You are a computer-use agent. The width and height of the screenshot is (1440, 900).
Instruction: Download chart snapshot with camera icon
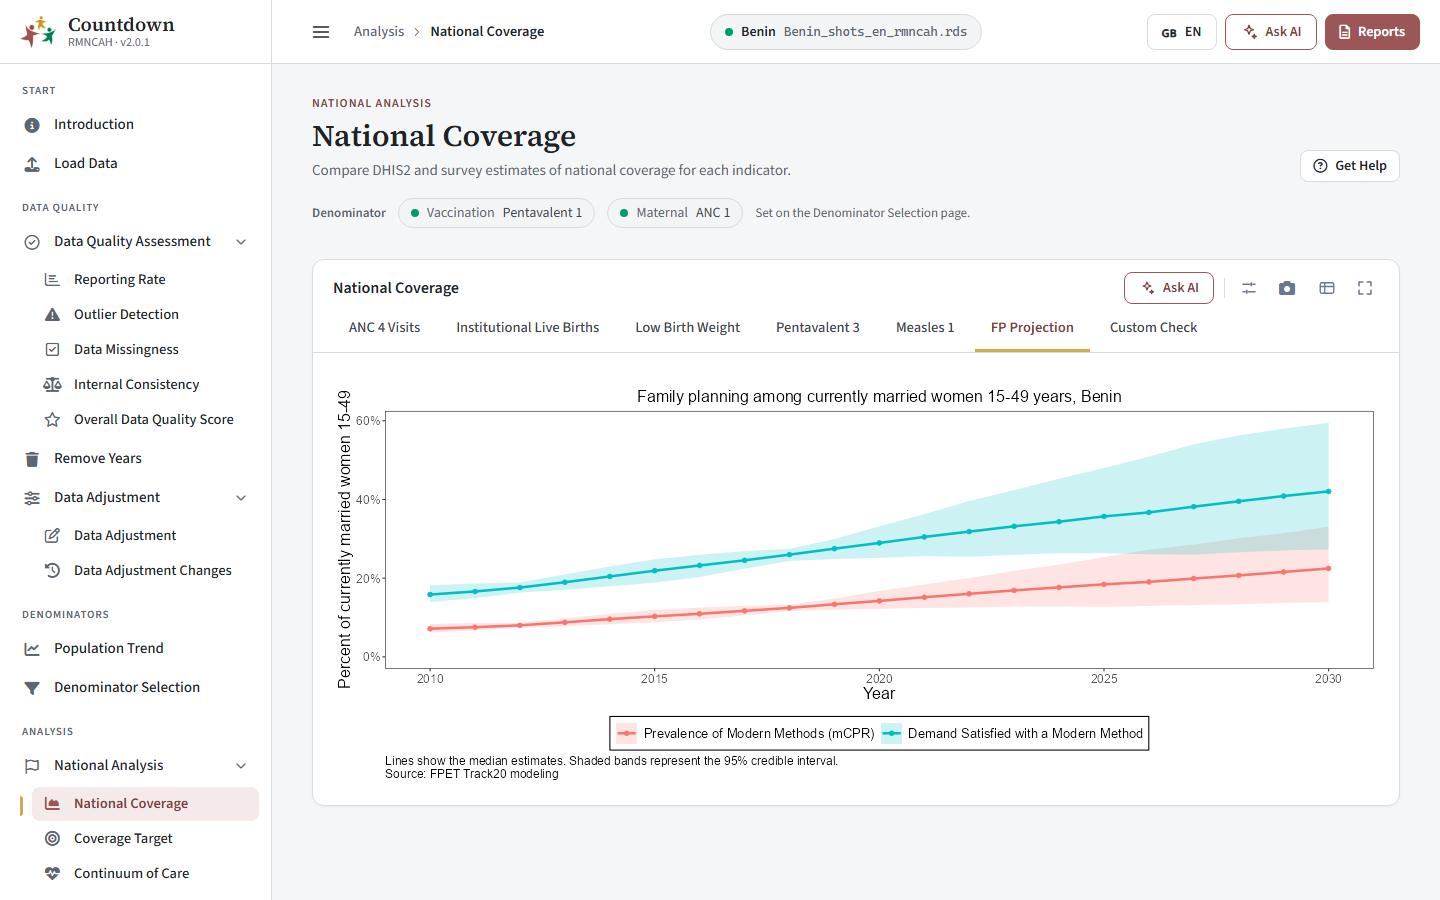[1287, 288]
